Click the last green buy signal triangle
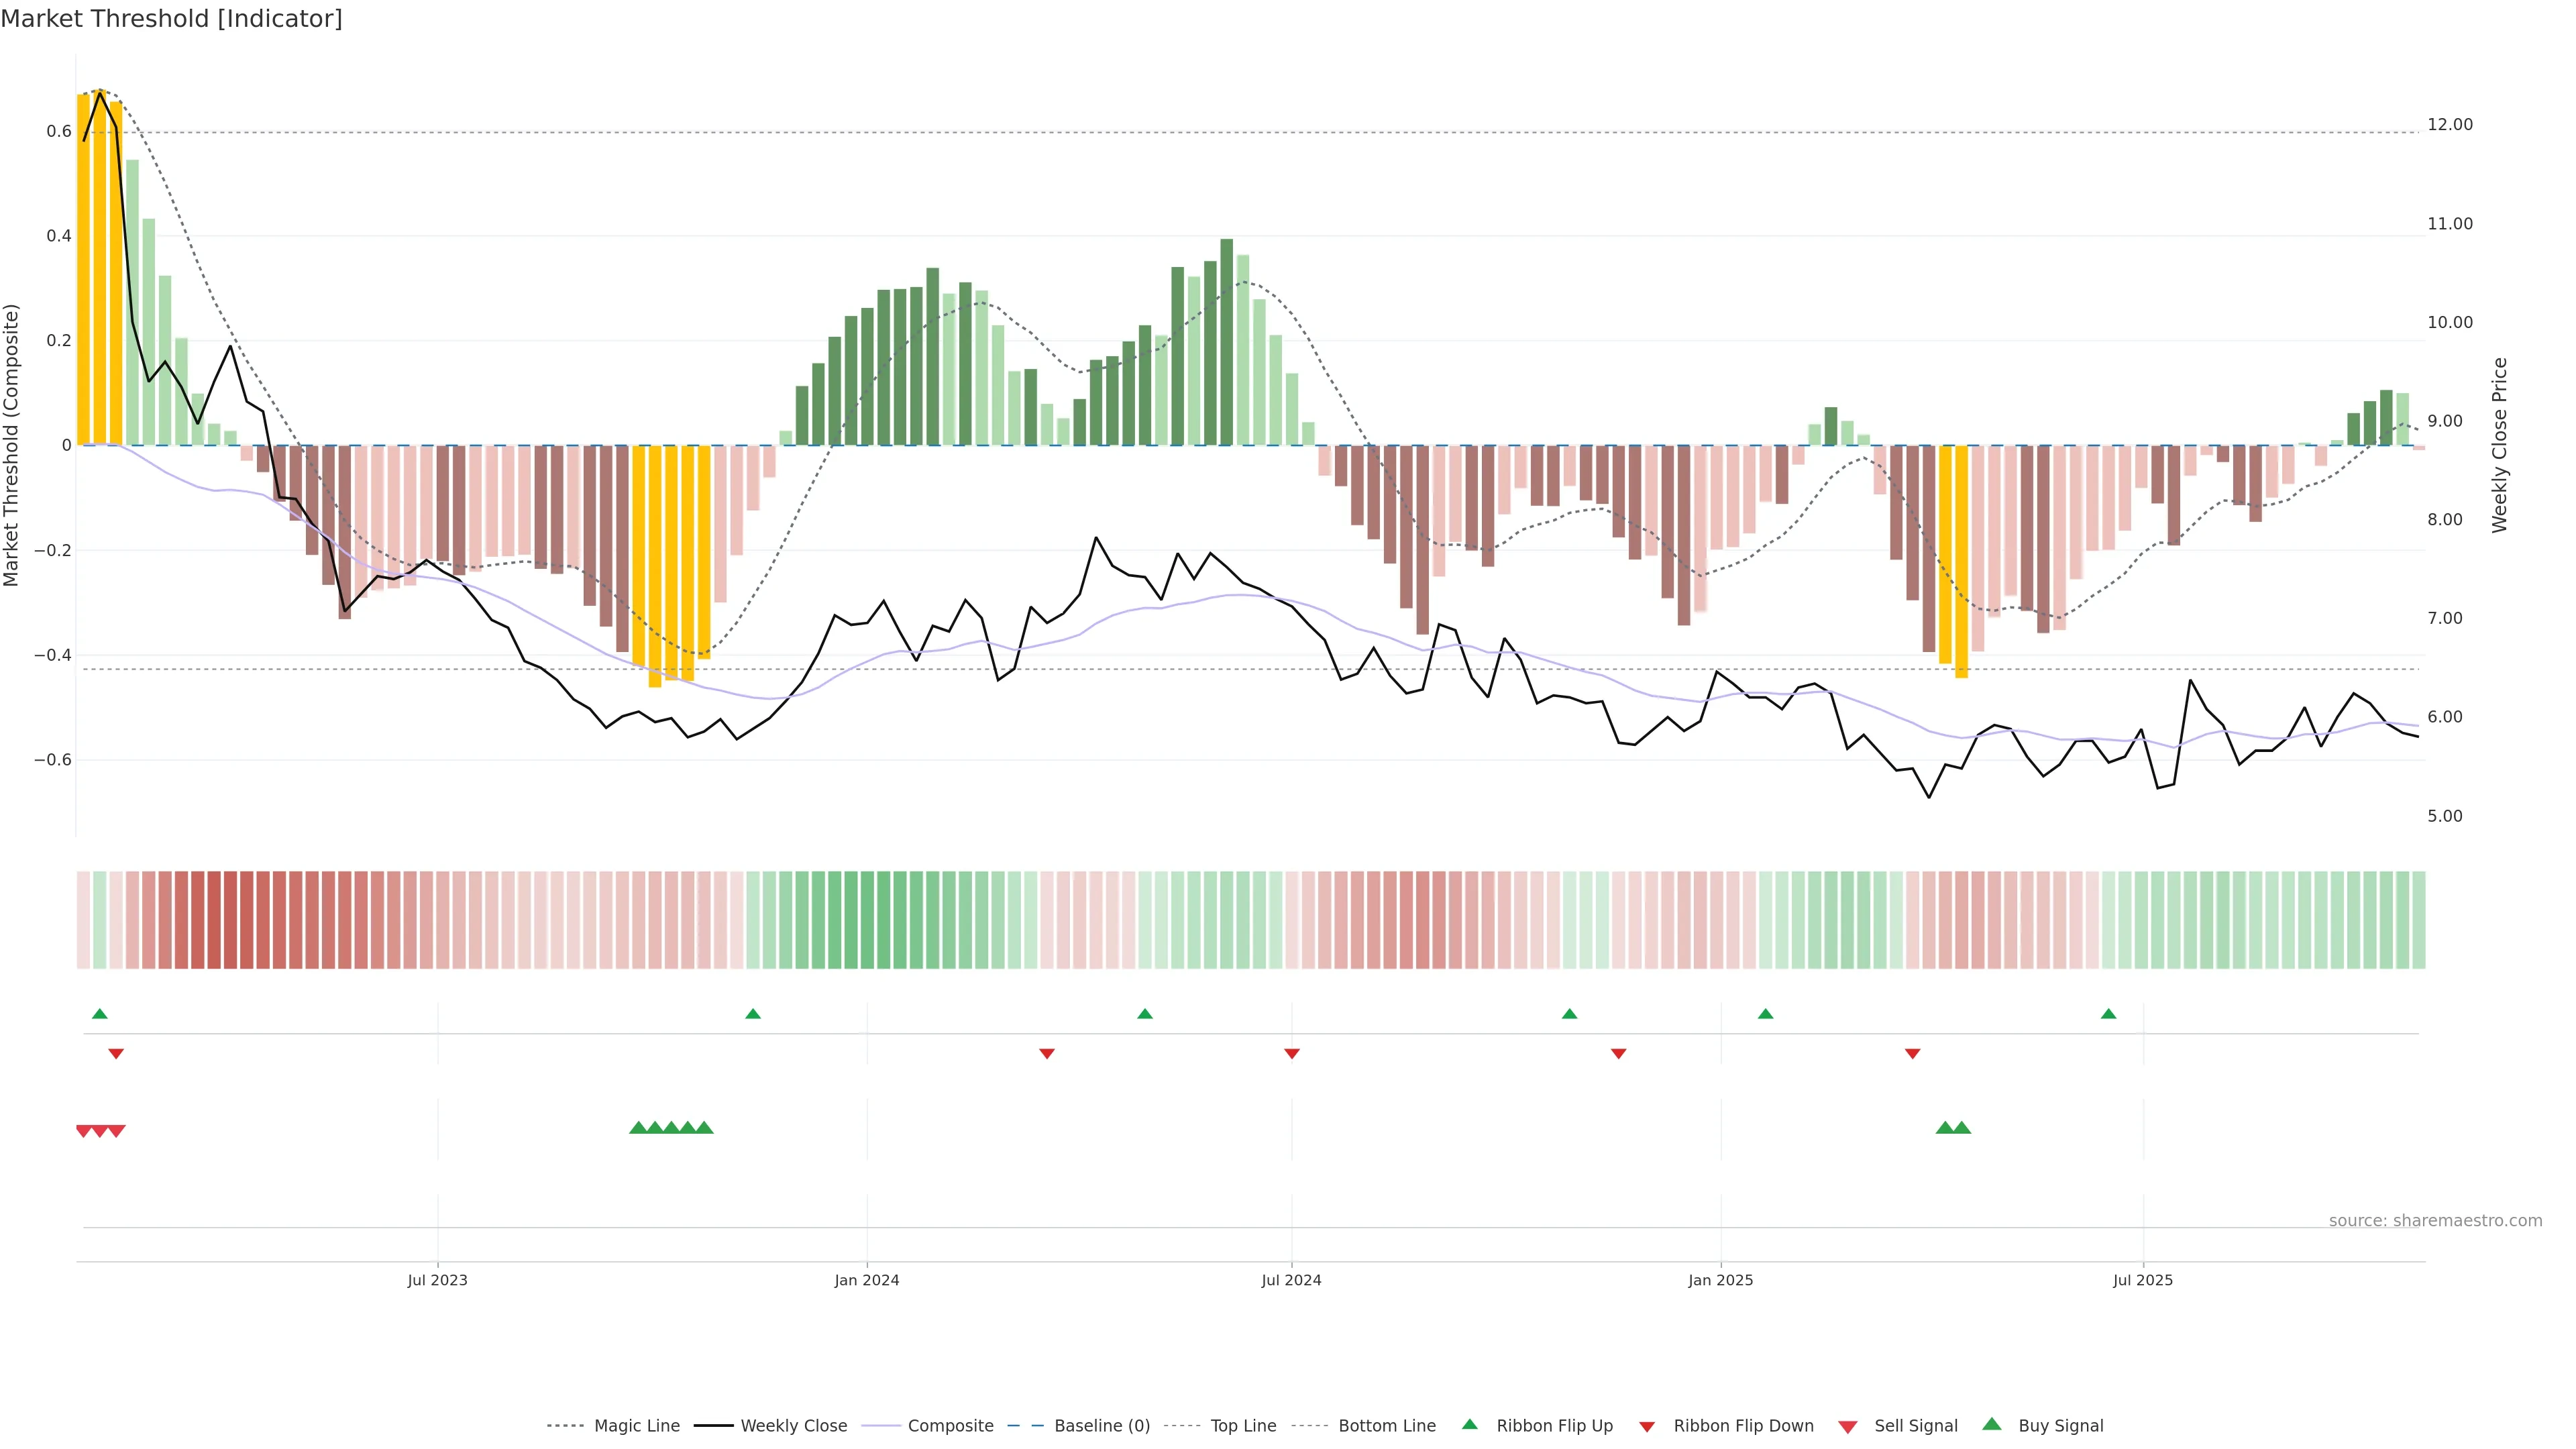 click(1962, 1128)
